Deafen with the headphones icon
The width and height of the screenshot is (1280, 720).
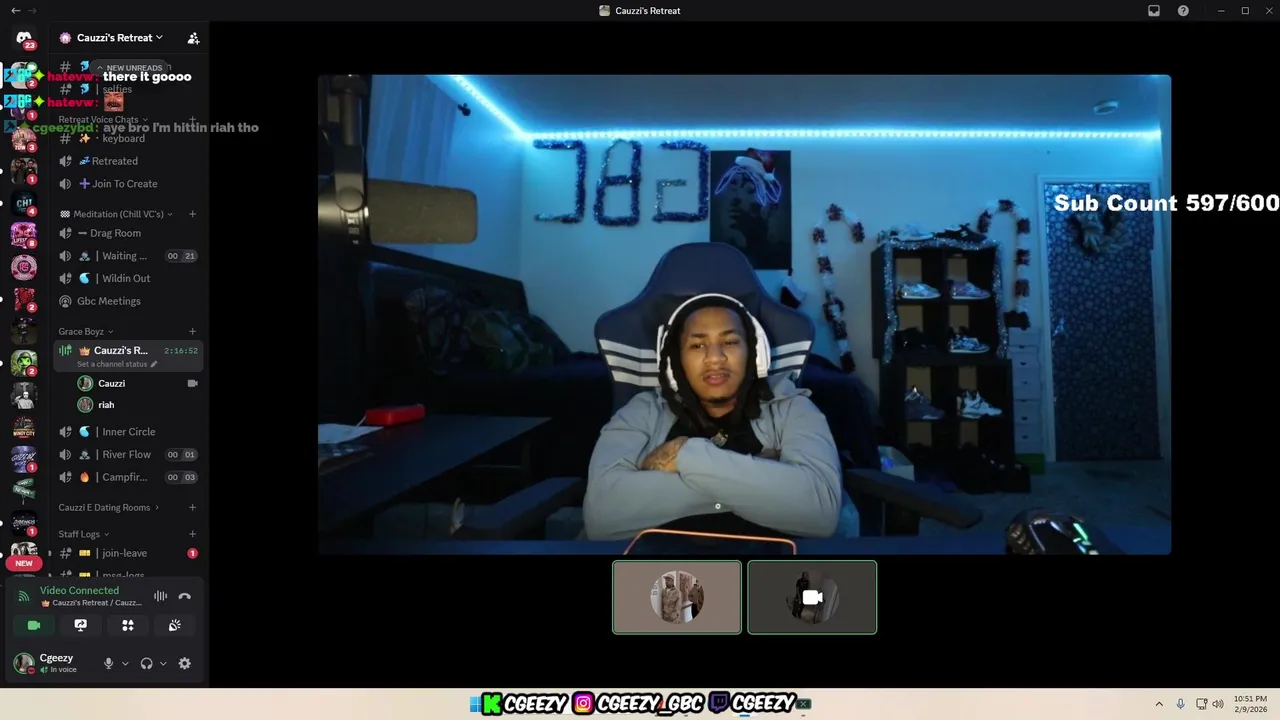(x=146, y=663)
